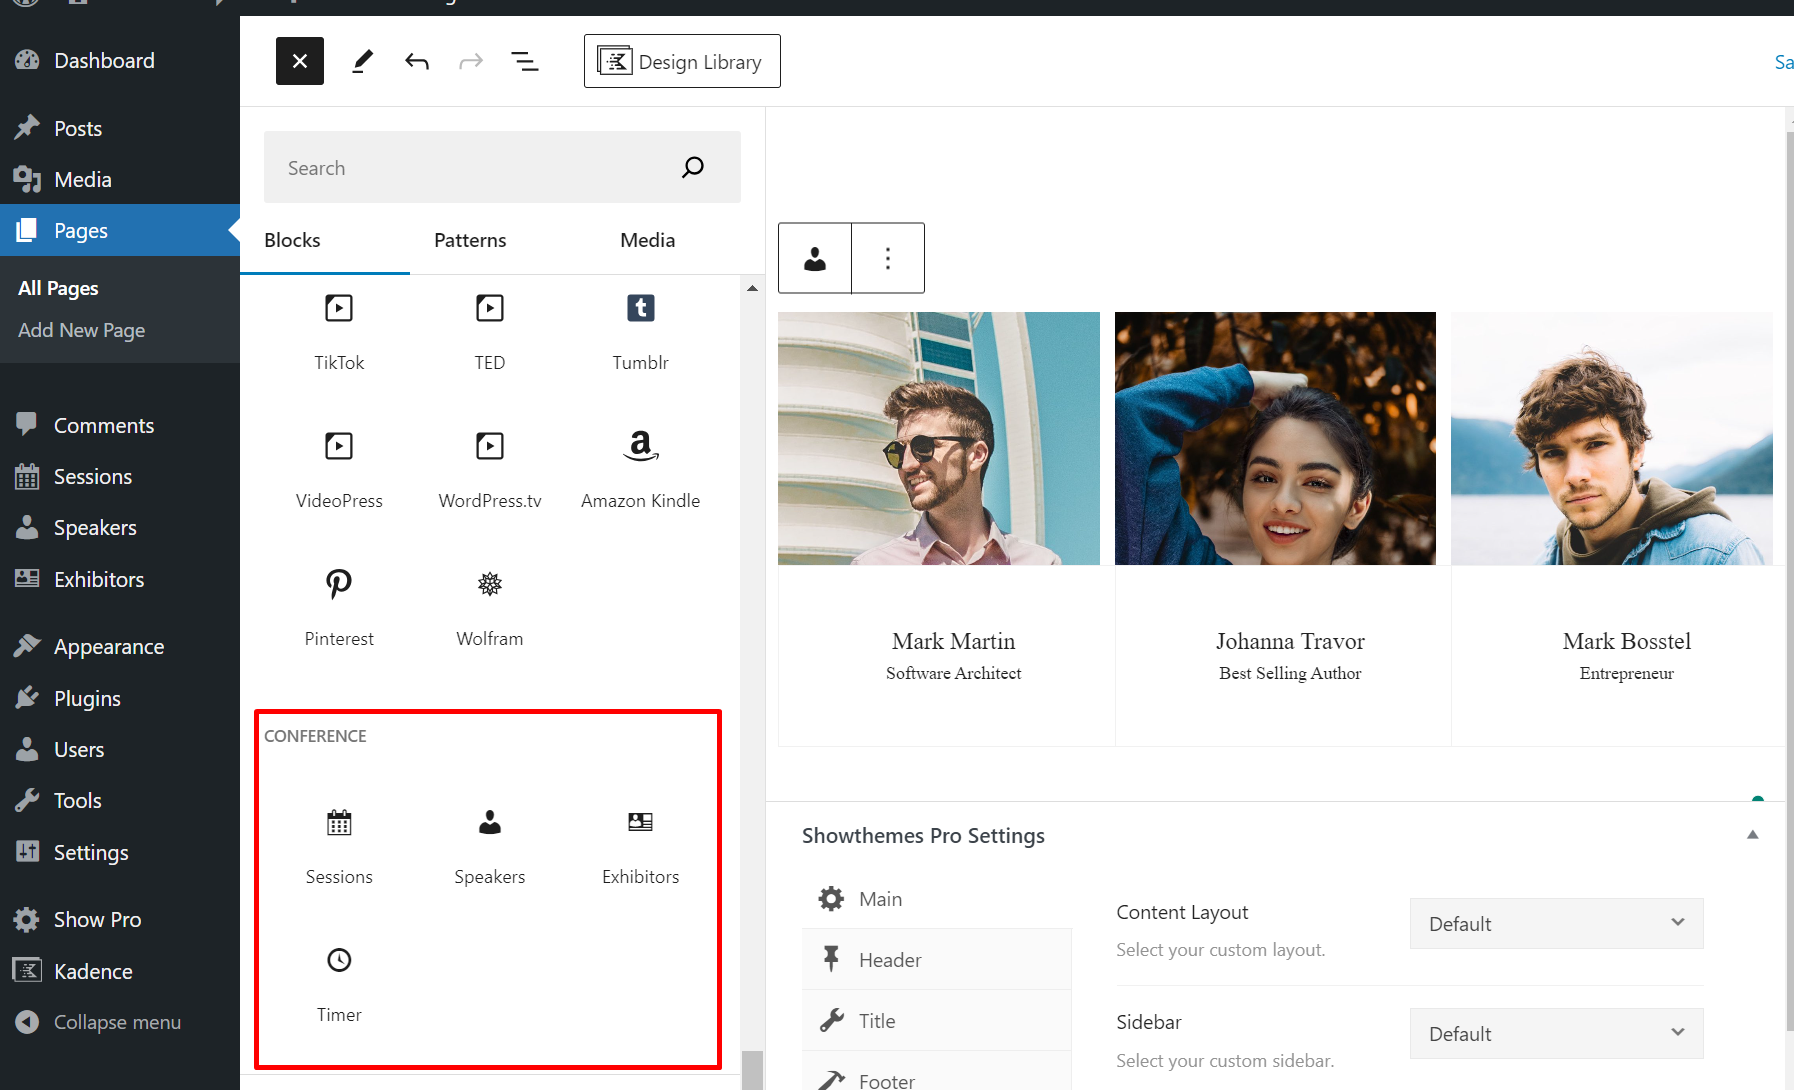Click the search magnifier icon
Screen dimensions: 1794x1090
coord(693,167)
